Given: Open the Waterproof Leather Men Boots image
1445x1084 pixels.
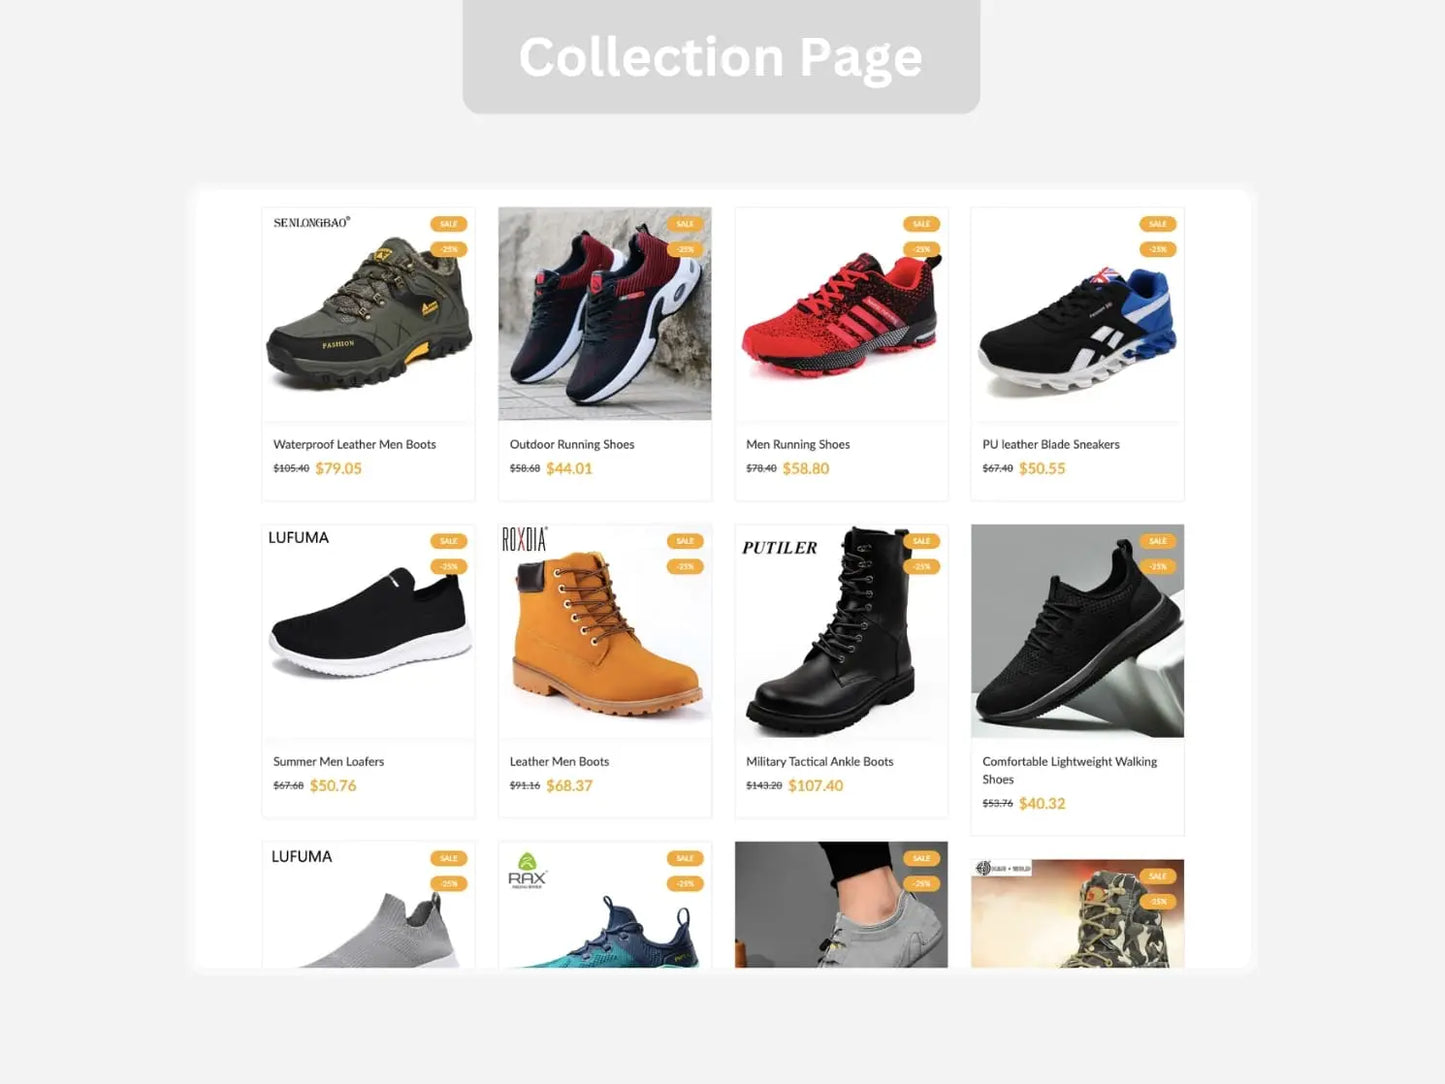Looking at the screenshot, I should tap(368, 314).
